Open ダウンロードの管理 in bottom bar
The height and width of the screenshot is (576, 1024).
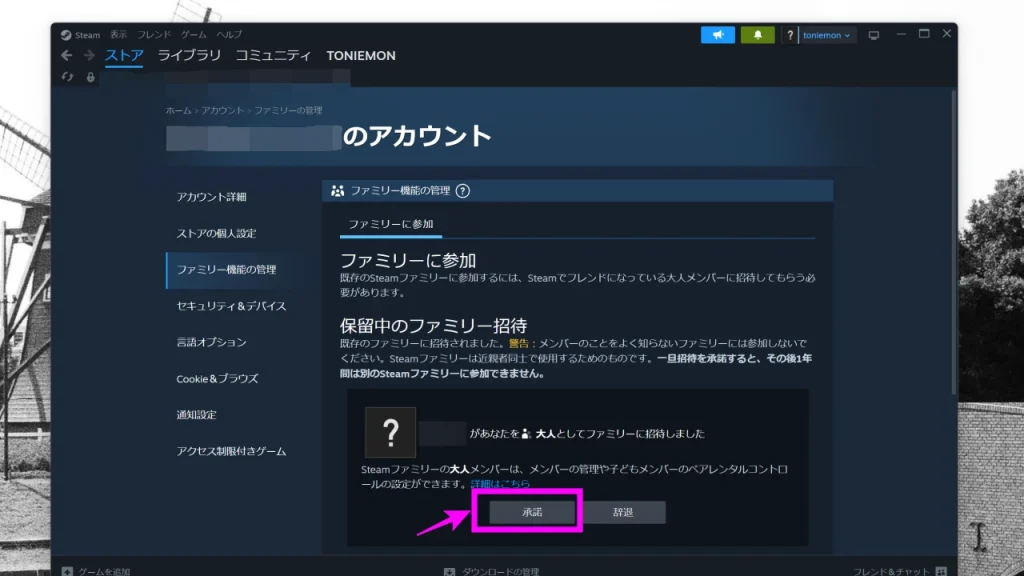click(x=500, y=571)
